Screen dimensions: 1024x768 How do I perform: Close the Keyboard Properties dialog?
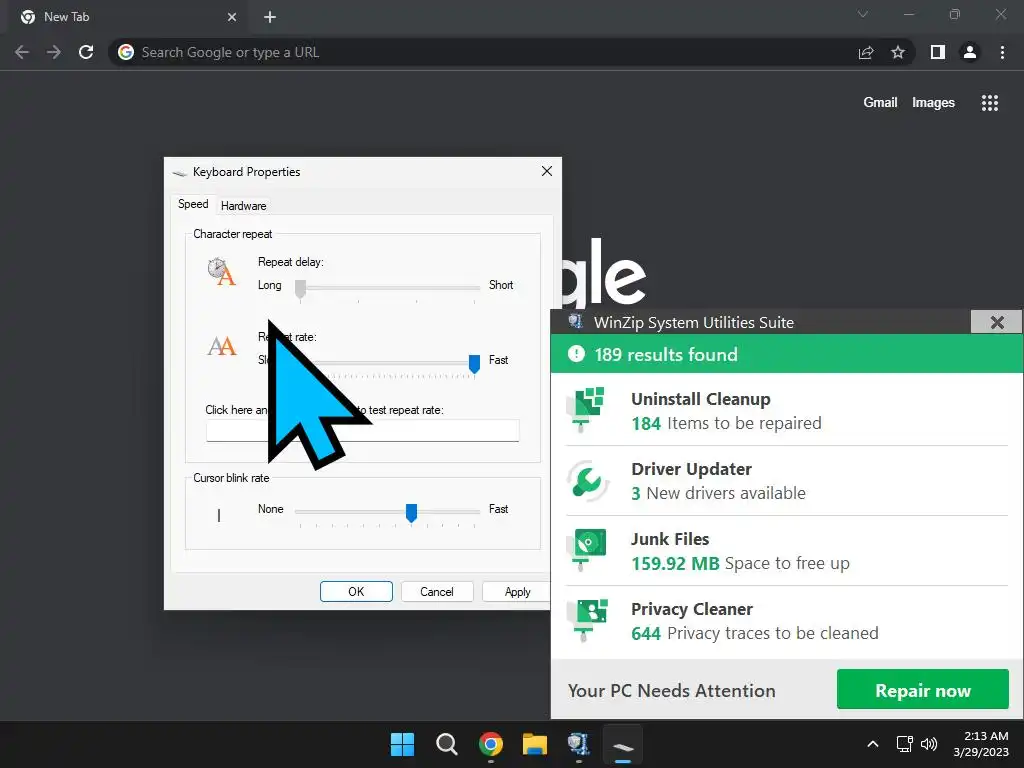(547, 171)
